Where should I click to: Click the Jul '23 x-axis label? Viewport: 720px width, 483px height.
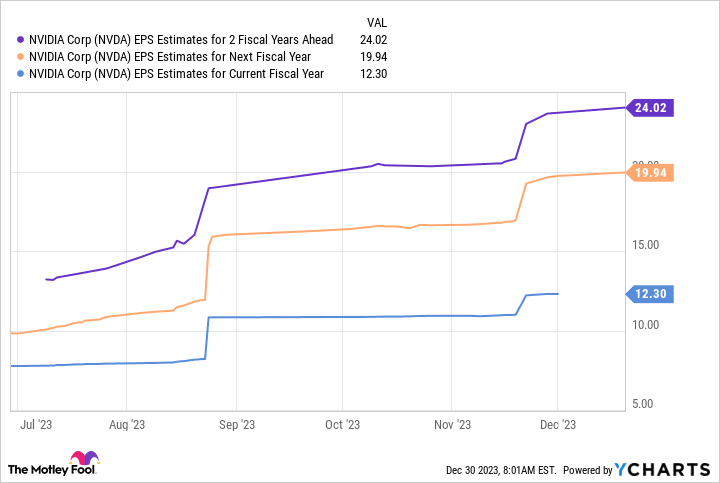point(36,424)
